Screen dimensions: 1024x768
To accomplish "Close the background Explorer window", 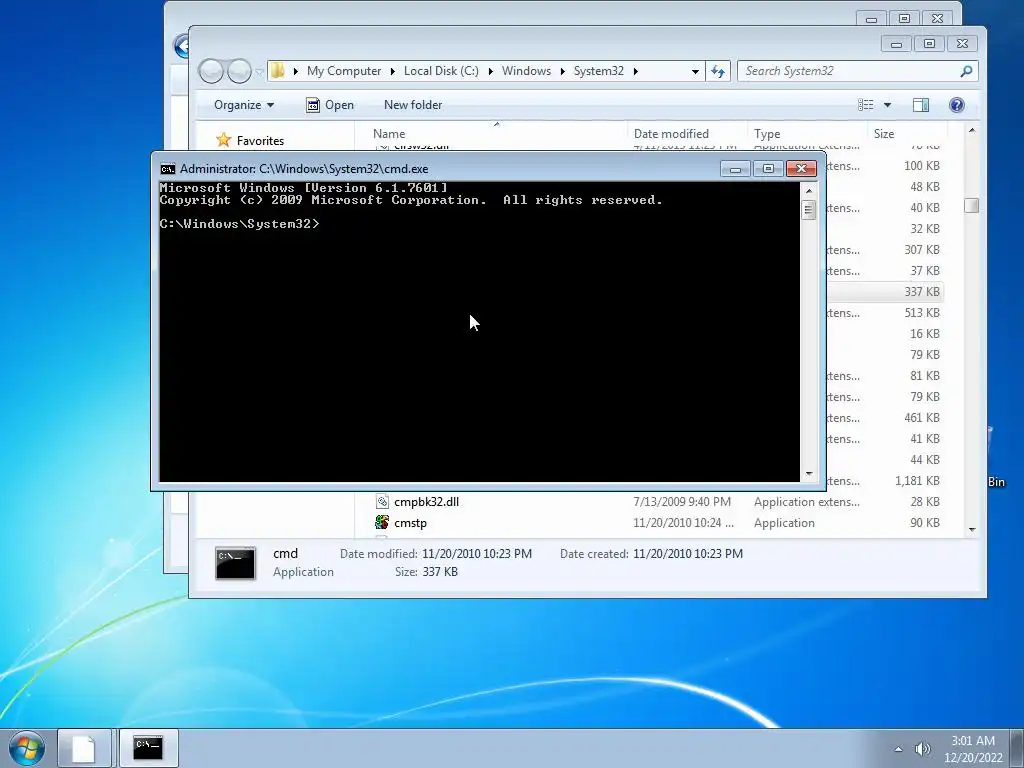I will 937,19.
